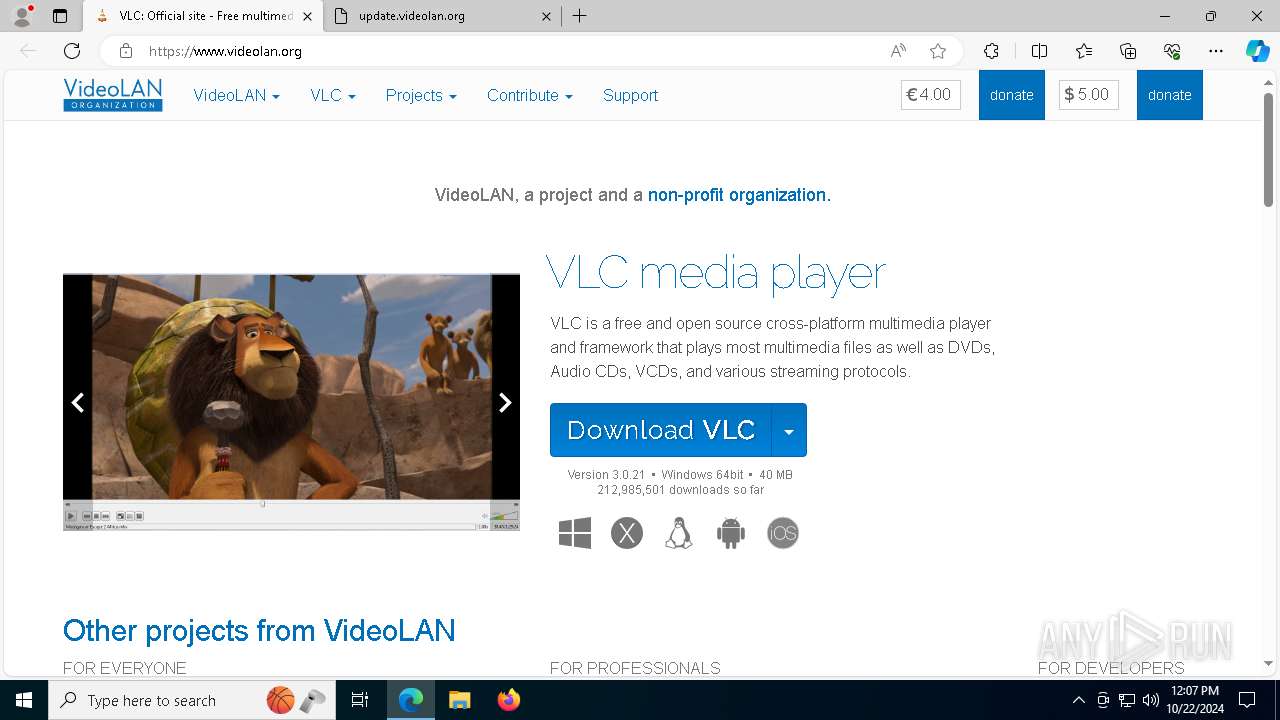Viewport: 1280px width, 720px height.
Task: Open Browser essentials heart icon
Action: pyautogui.click(x=1172, y=51)
